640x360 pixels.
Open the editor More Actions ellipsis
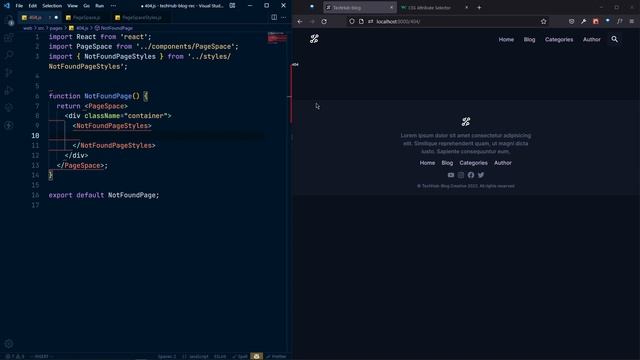point(284,18)
